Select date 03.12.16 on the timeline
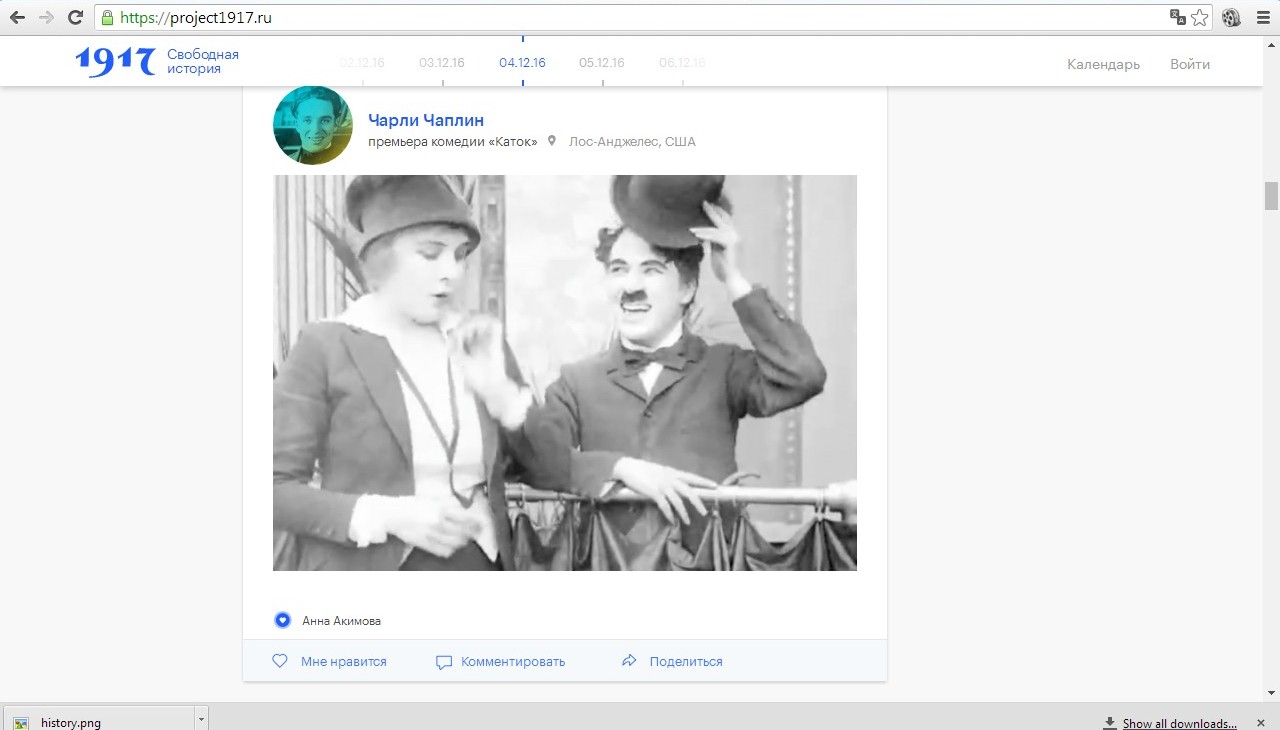This screenshot has height=730, width=1280. 442,63
